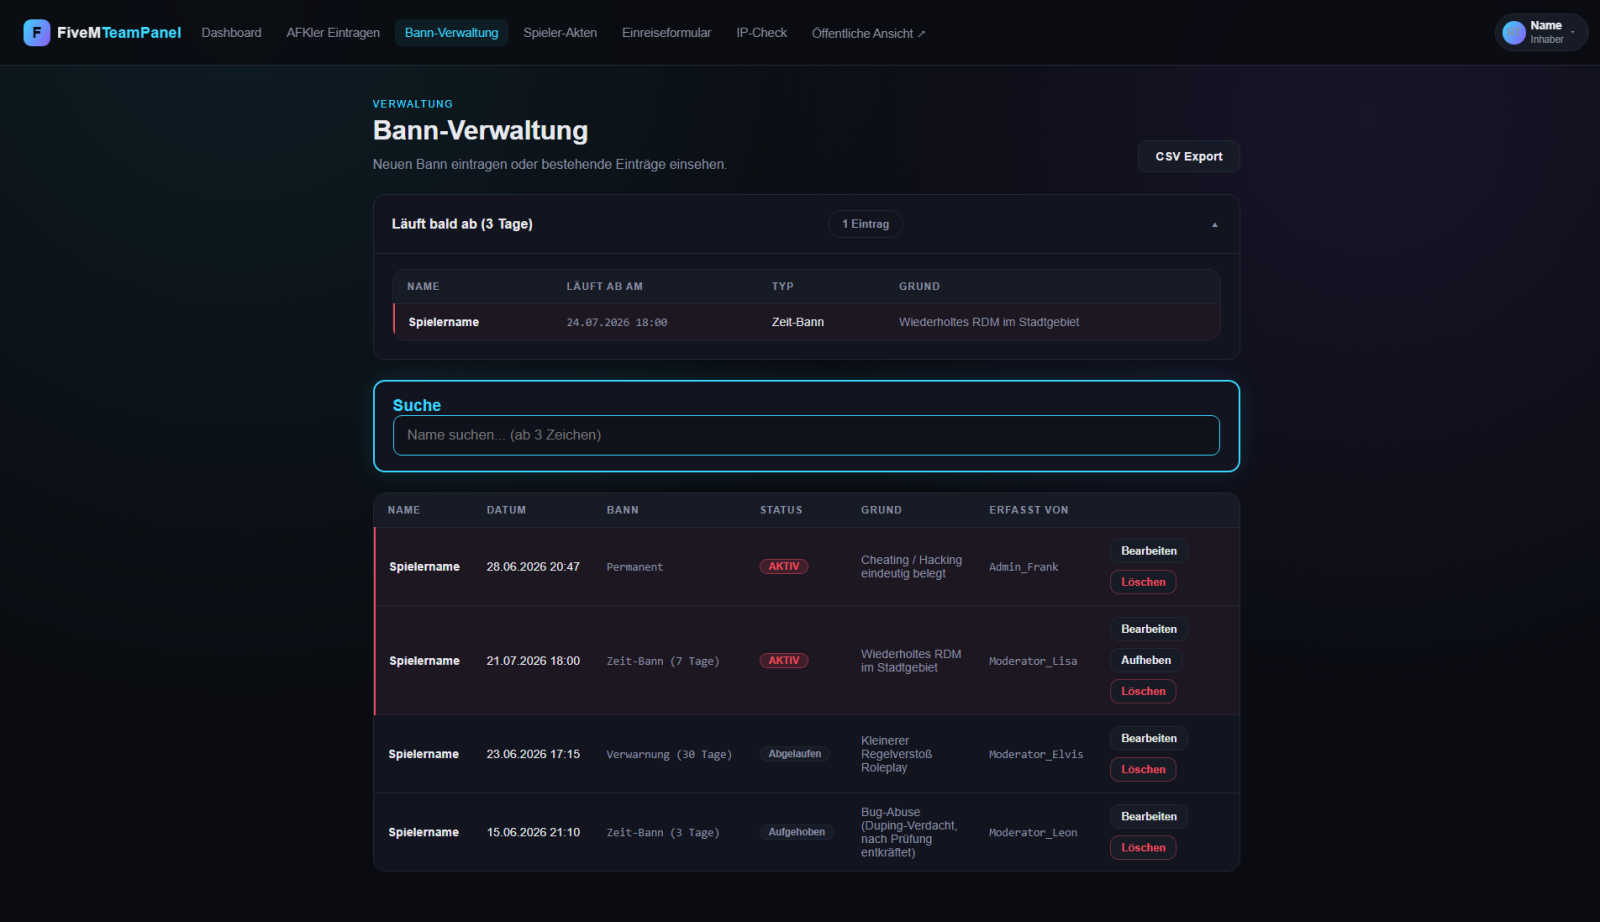
Task: Go to AFKler Eintragen
Action: 333,33
